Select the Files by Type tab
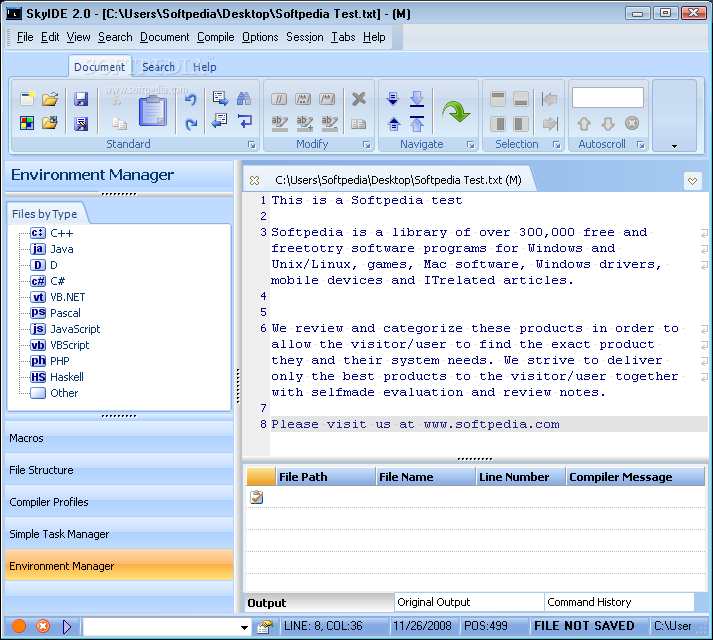Screen dimensions: 713x640 (x=45, y=214)
